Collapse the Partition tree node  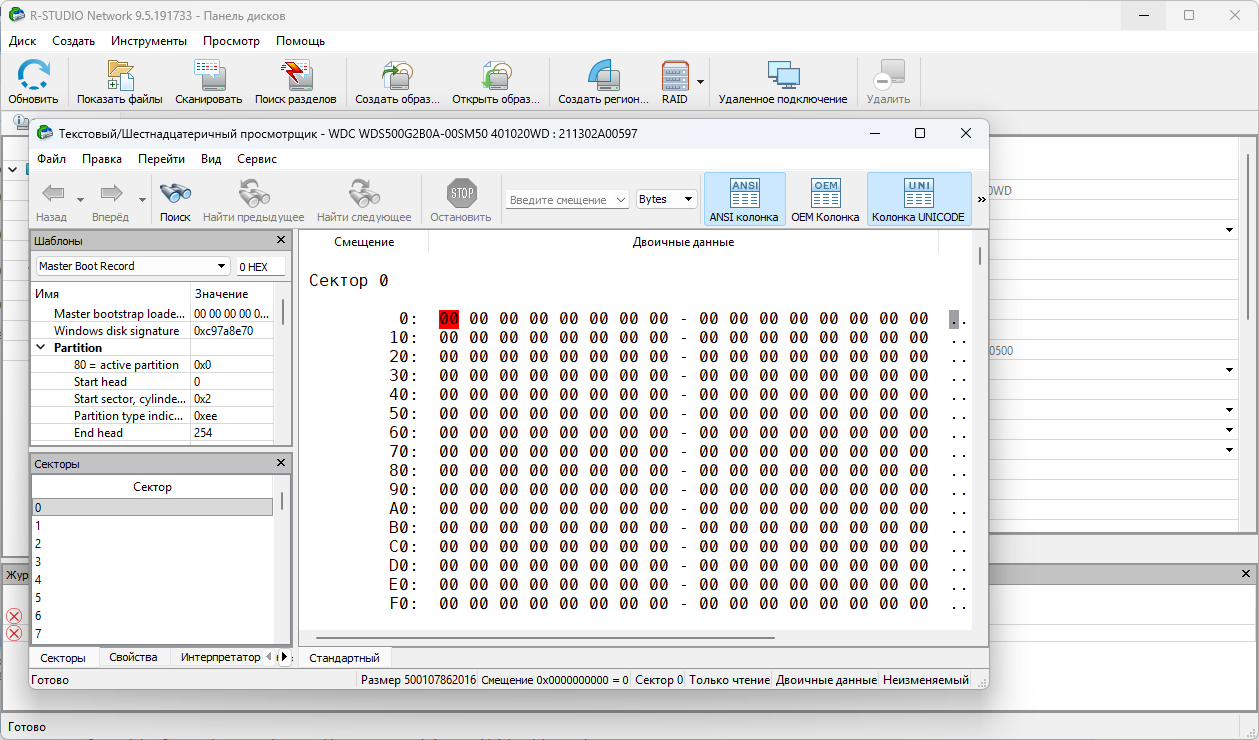tap(42, 348)
